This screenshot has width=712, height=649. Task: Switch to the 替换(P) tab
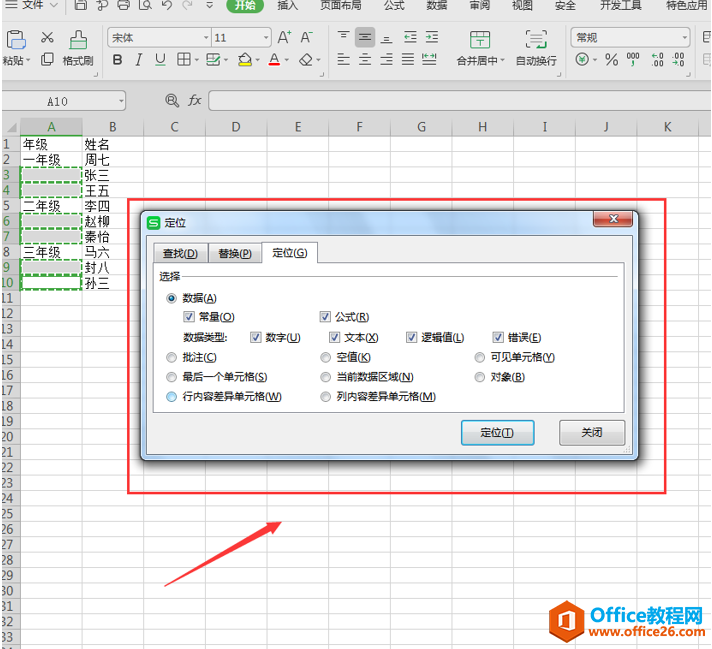235,253
